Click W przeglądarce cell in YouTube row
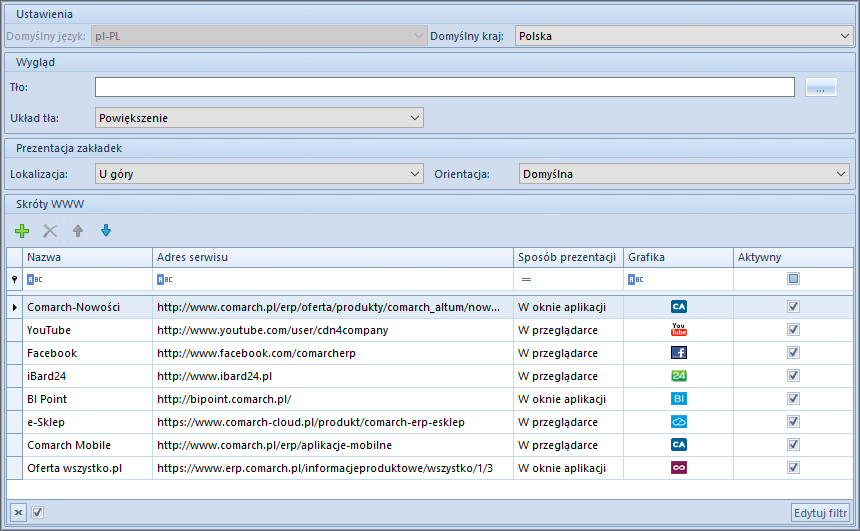Screen dimensions: 860x531 coord(568,330)
